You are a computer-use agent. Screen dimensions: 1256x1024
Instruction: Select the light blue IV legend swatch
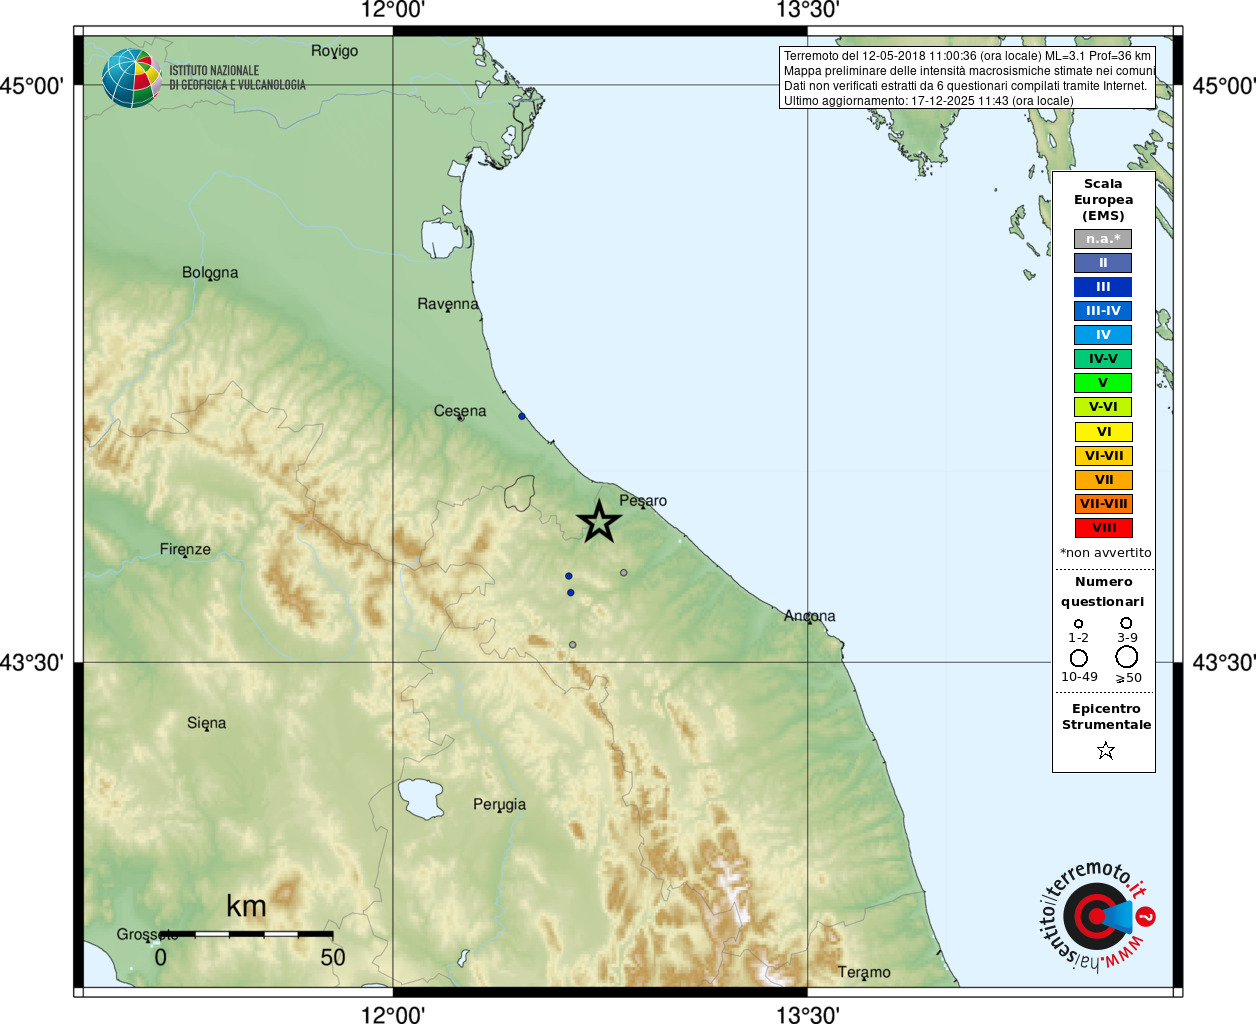tap(1103, 335)
